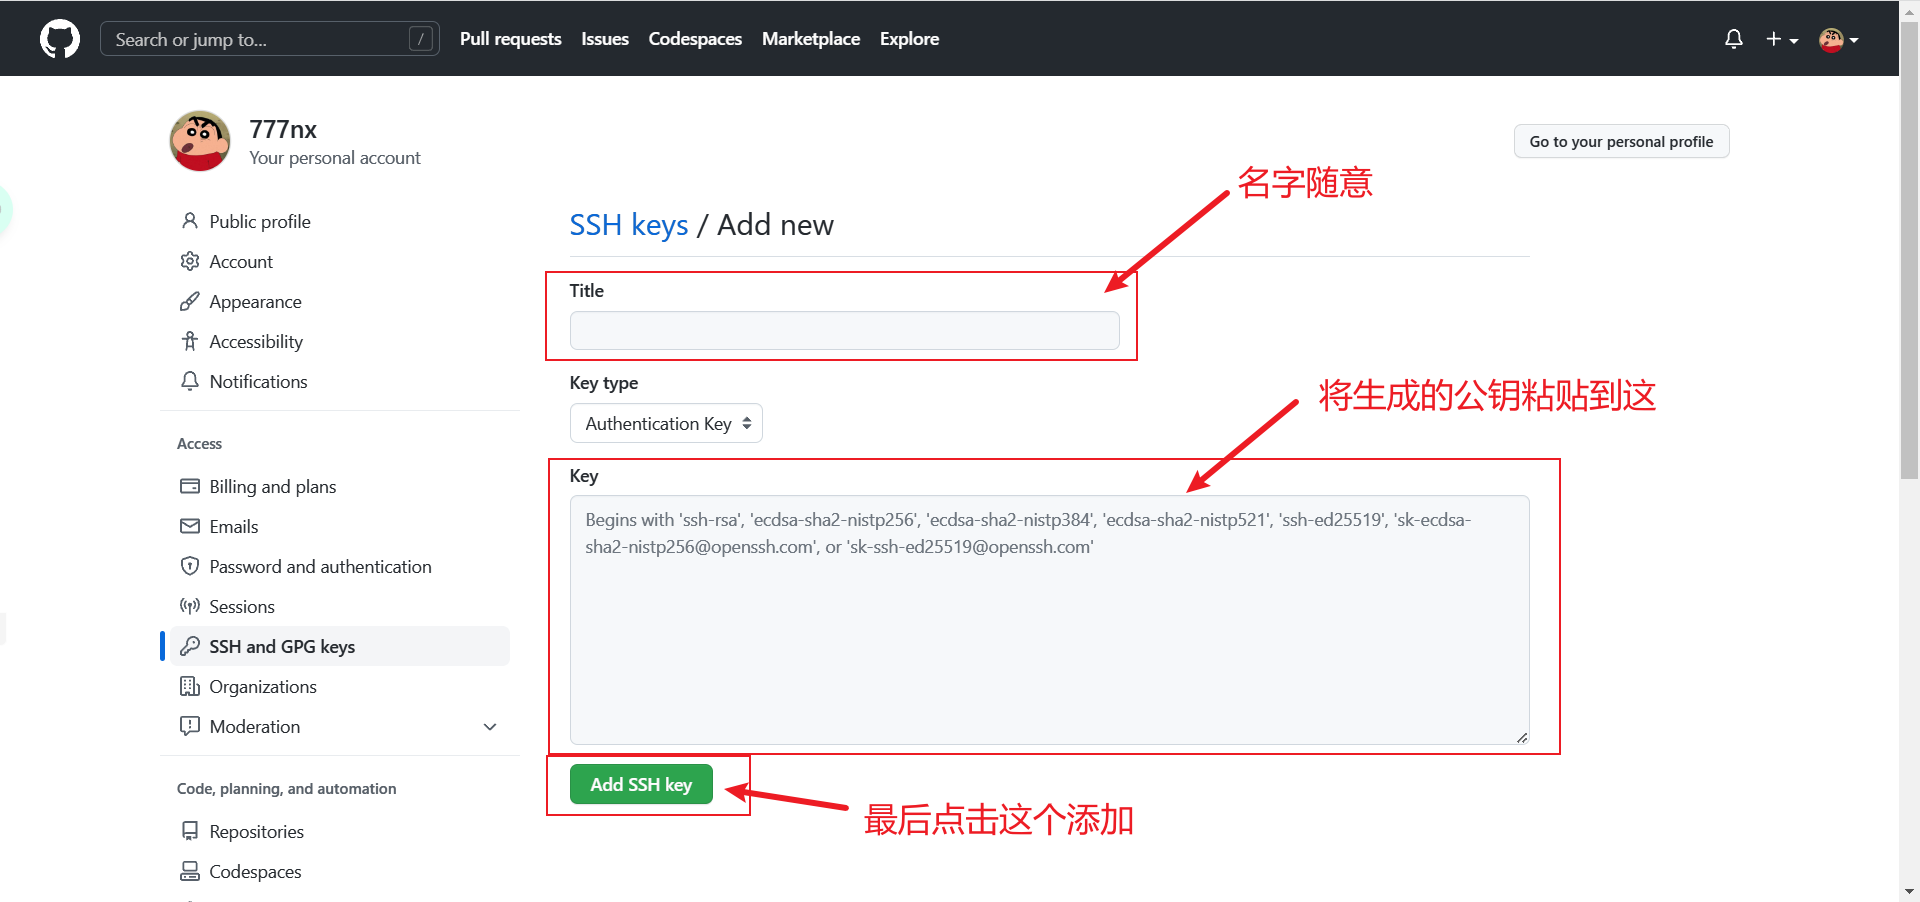Focus the Title input field

[x=844, y=330]
